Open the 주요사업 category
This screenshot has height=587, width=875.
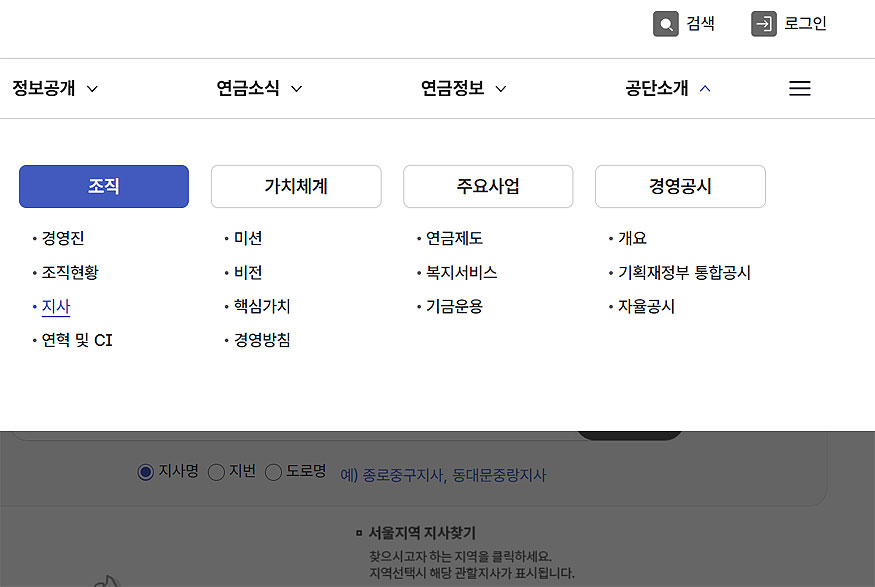tap(488, 187)
